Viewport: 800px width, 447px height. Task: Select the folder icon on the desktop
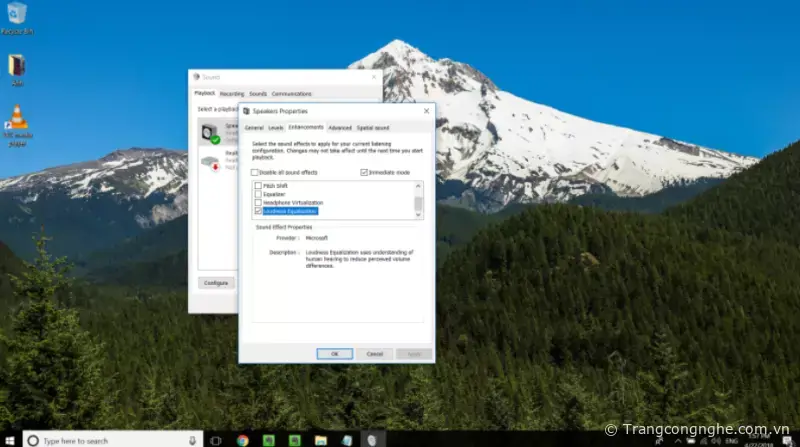pos(17,65)
